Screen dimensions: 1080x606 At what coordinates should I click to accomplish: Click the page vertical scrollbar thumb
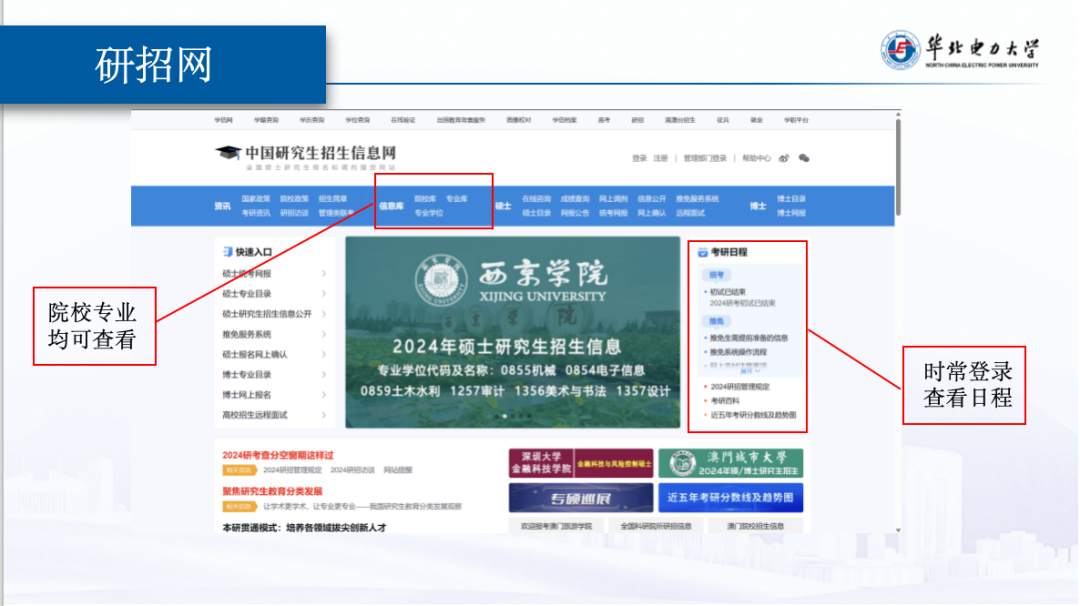pos(898,167)
